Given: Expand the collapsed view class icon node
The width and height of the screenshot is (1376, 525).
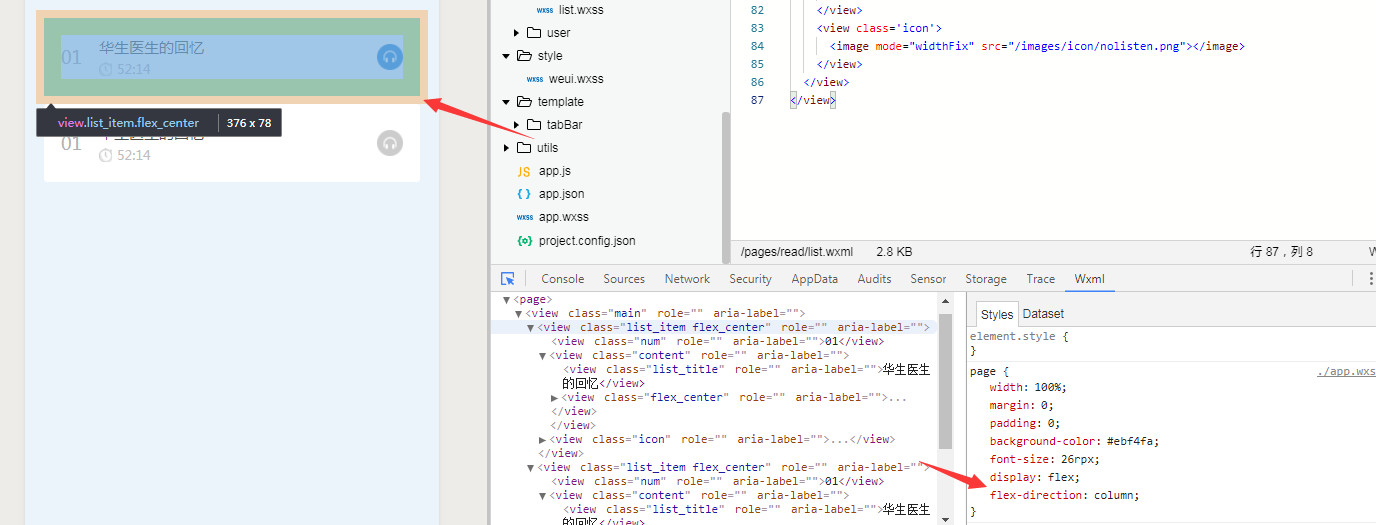Looking at the screenshot, I should click(543, 440).
